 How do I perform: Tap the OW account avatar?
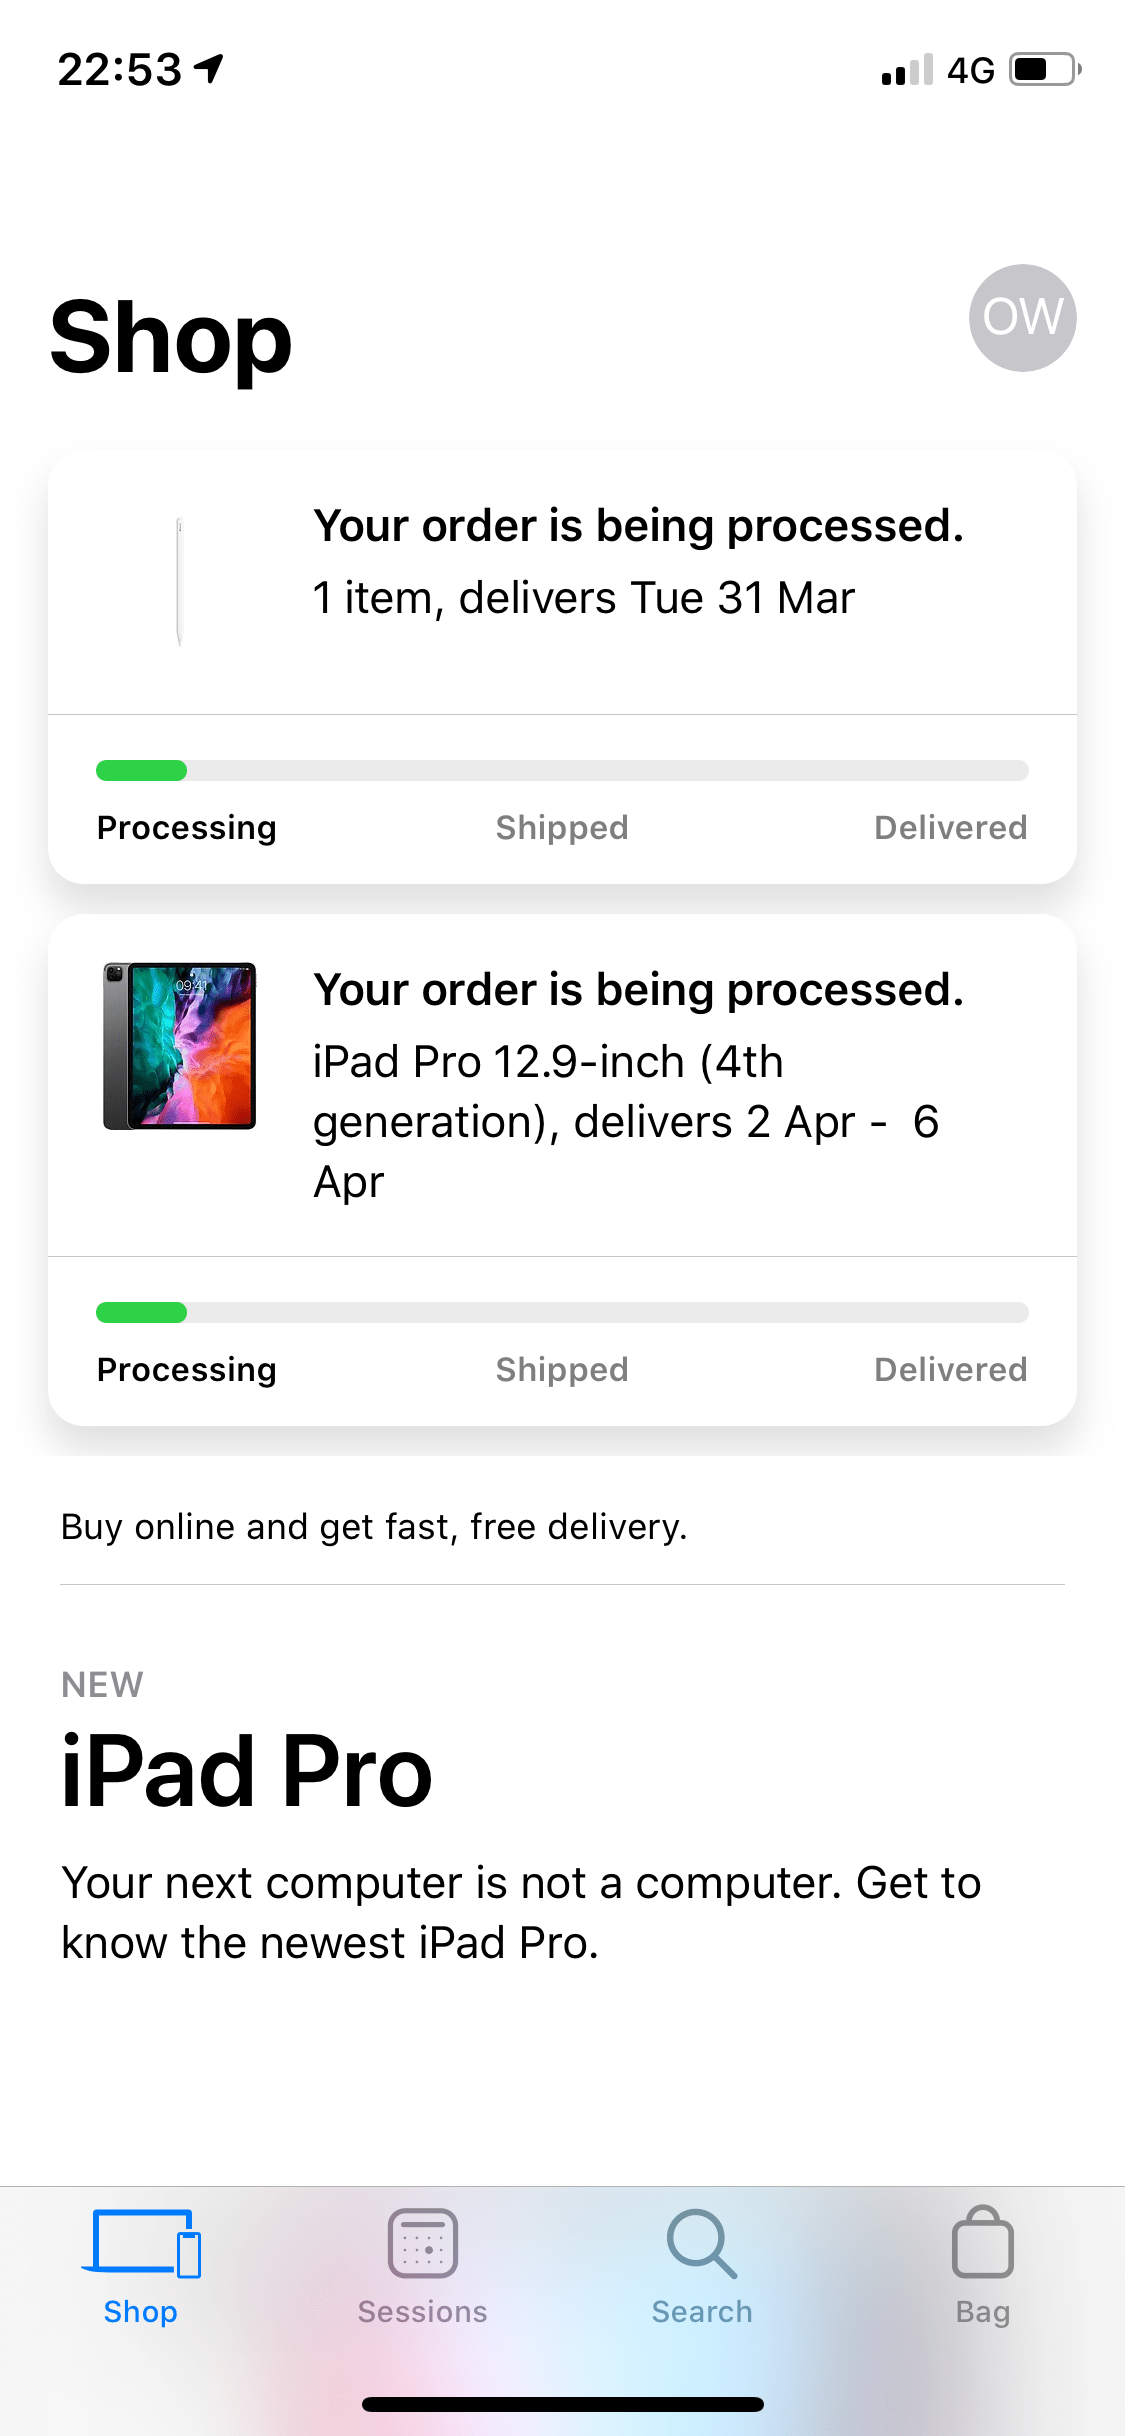1023,318
